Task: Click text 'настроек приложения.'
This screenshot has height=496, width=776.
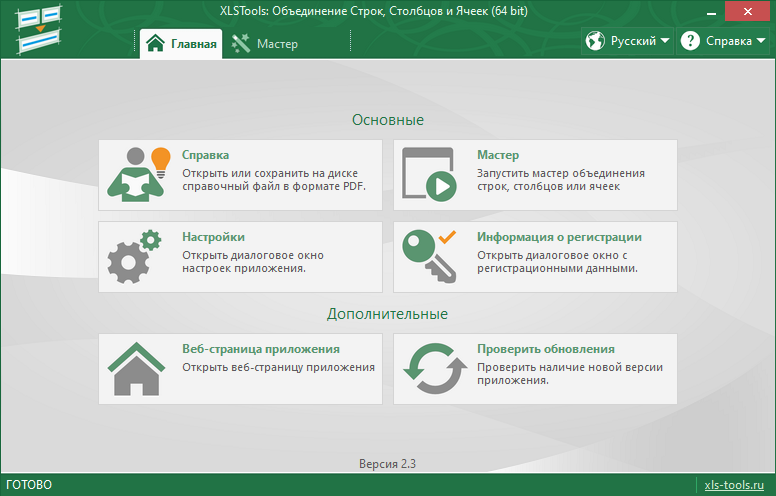Action: [x=244, y=268]
